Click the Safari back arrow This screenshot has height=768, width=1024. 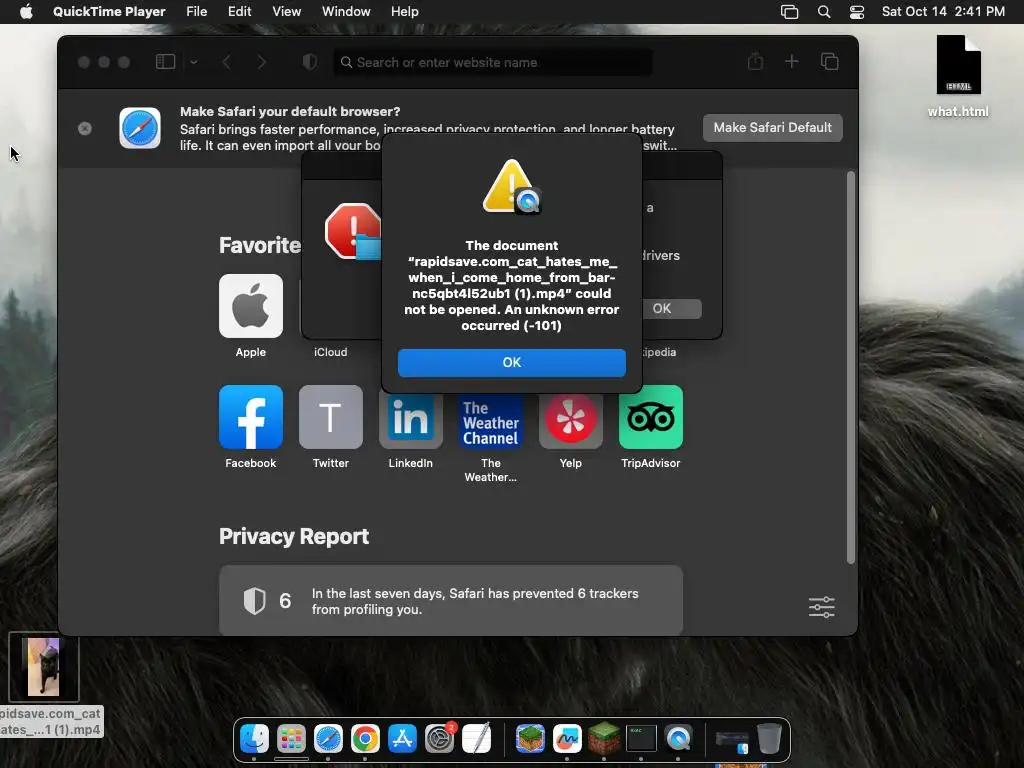[x=227, y=62]
